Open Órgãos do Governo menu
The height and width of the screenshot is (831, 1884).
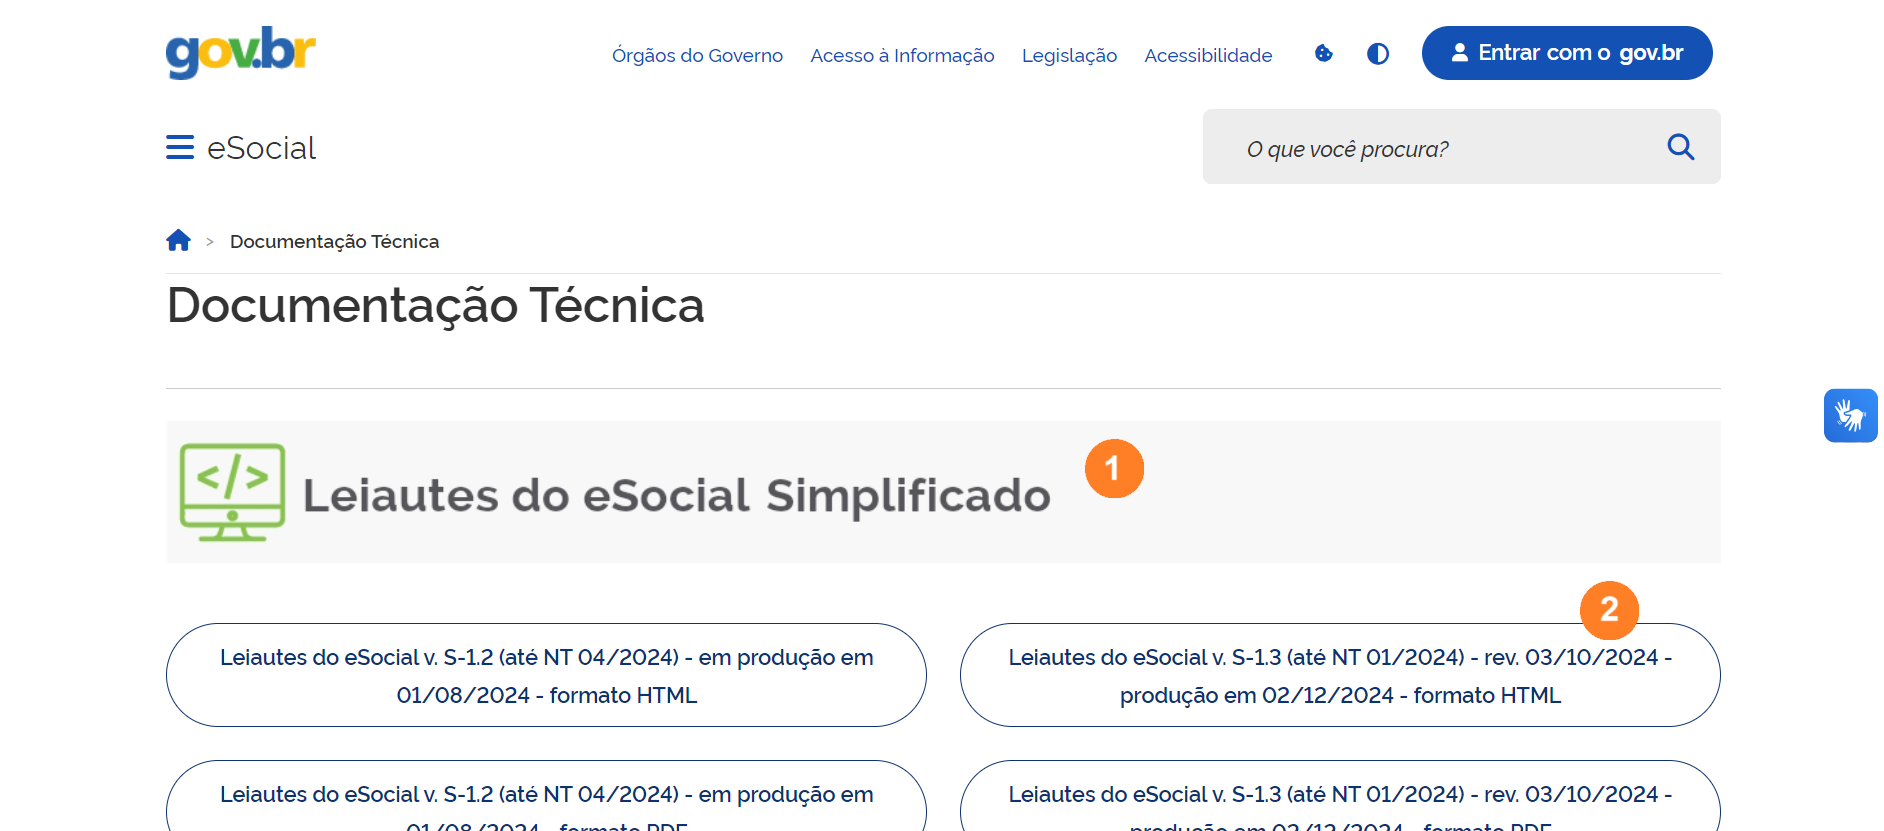697,56
